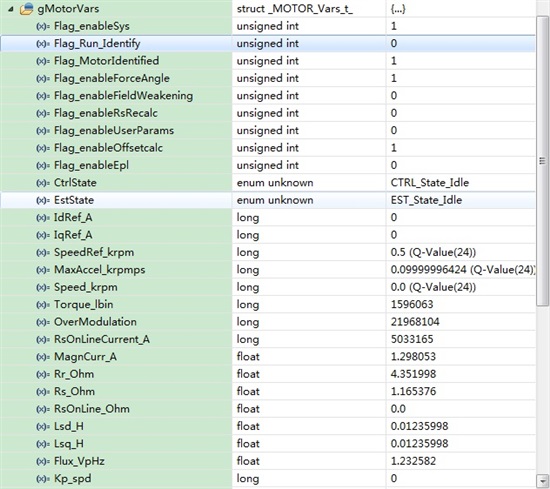This screenshot has width=550, height=489.
Task: Click variable icon beside Flux_VpHz
Action: point(43,461)
